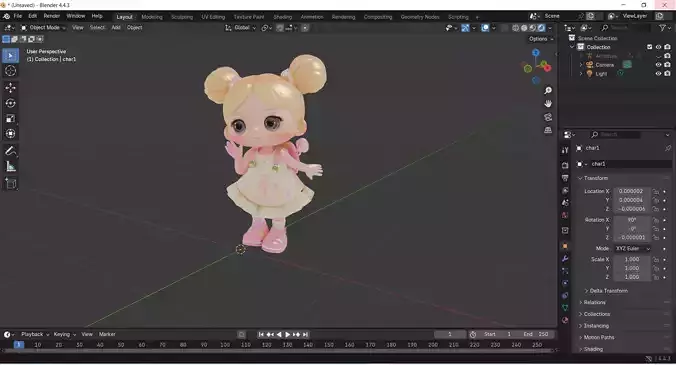Switch to the Animation workspace tab
676x365 pixels.
point(312,17)
